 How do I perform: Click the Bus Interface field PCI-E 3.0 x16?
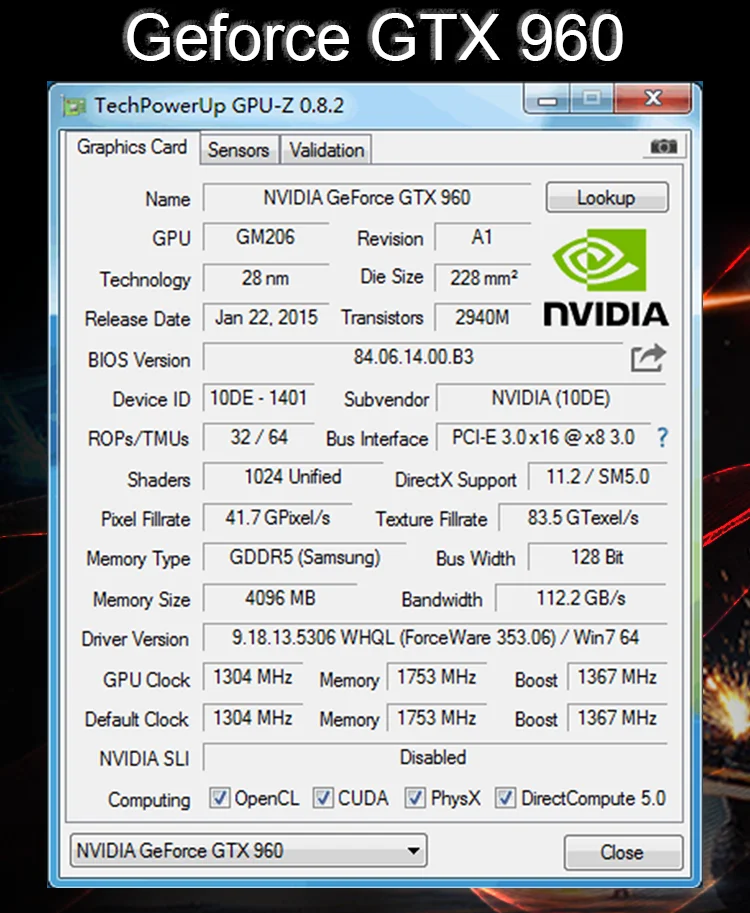click(543, 437)
